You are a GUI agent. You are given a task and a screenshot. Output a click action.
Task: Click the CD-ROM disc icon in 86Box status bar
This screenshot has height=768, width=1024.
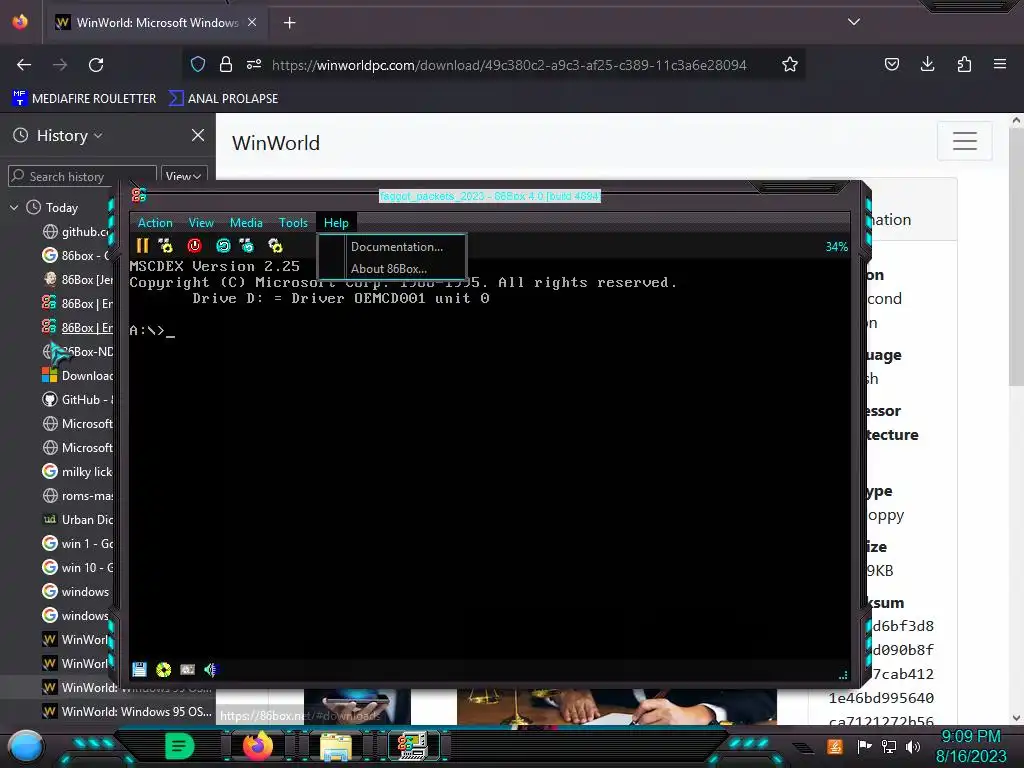point(163,669)
